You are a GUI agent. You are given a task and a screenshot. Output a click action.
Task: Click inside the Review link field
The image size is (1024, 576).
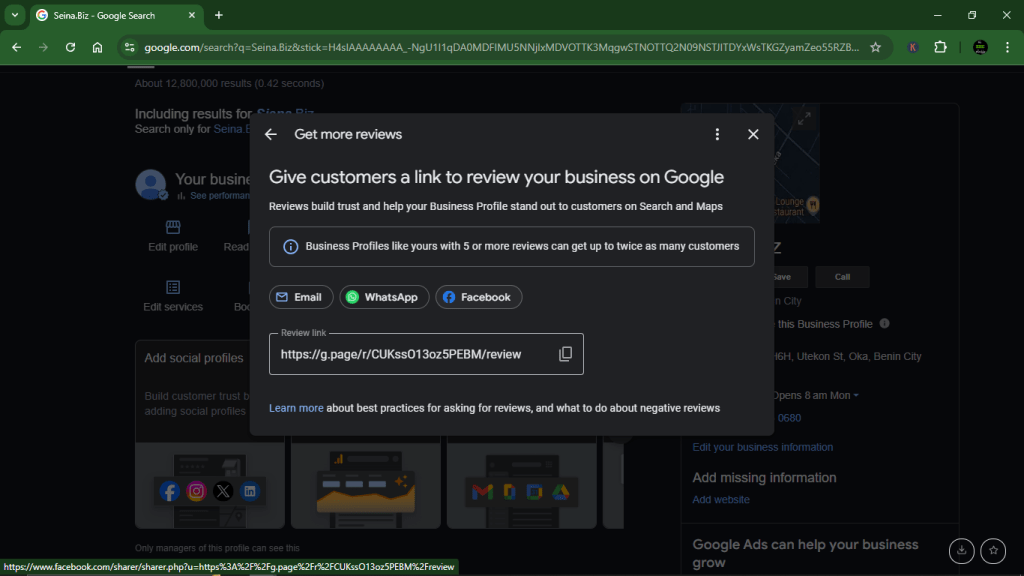tap(400, 354)
